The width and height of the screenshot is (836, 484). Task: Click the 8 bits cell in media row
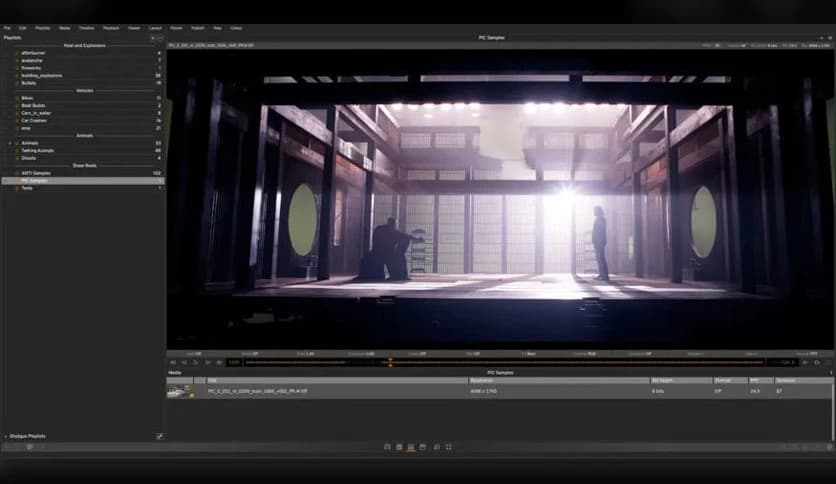coord(658,391)
